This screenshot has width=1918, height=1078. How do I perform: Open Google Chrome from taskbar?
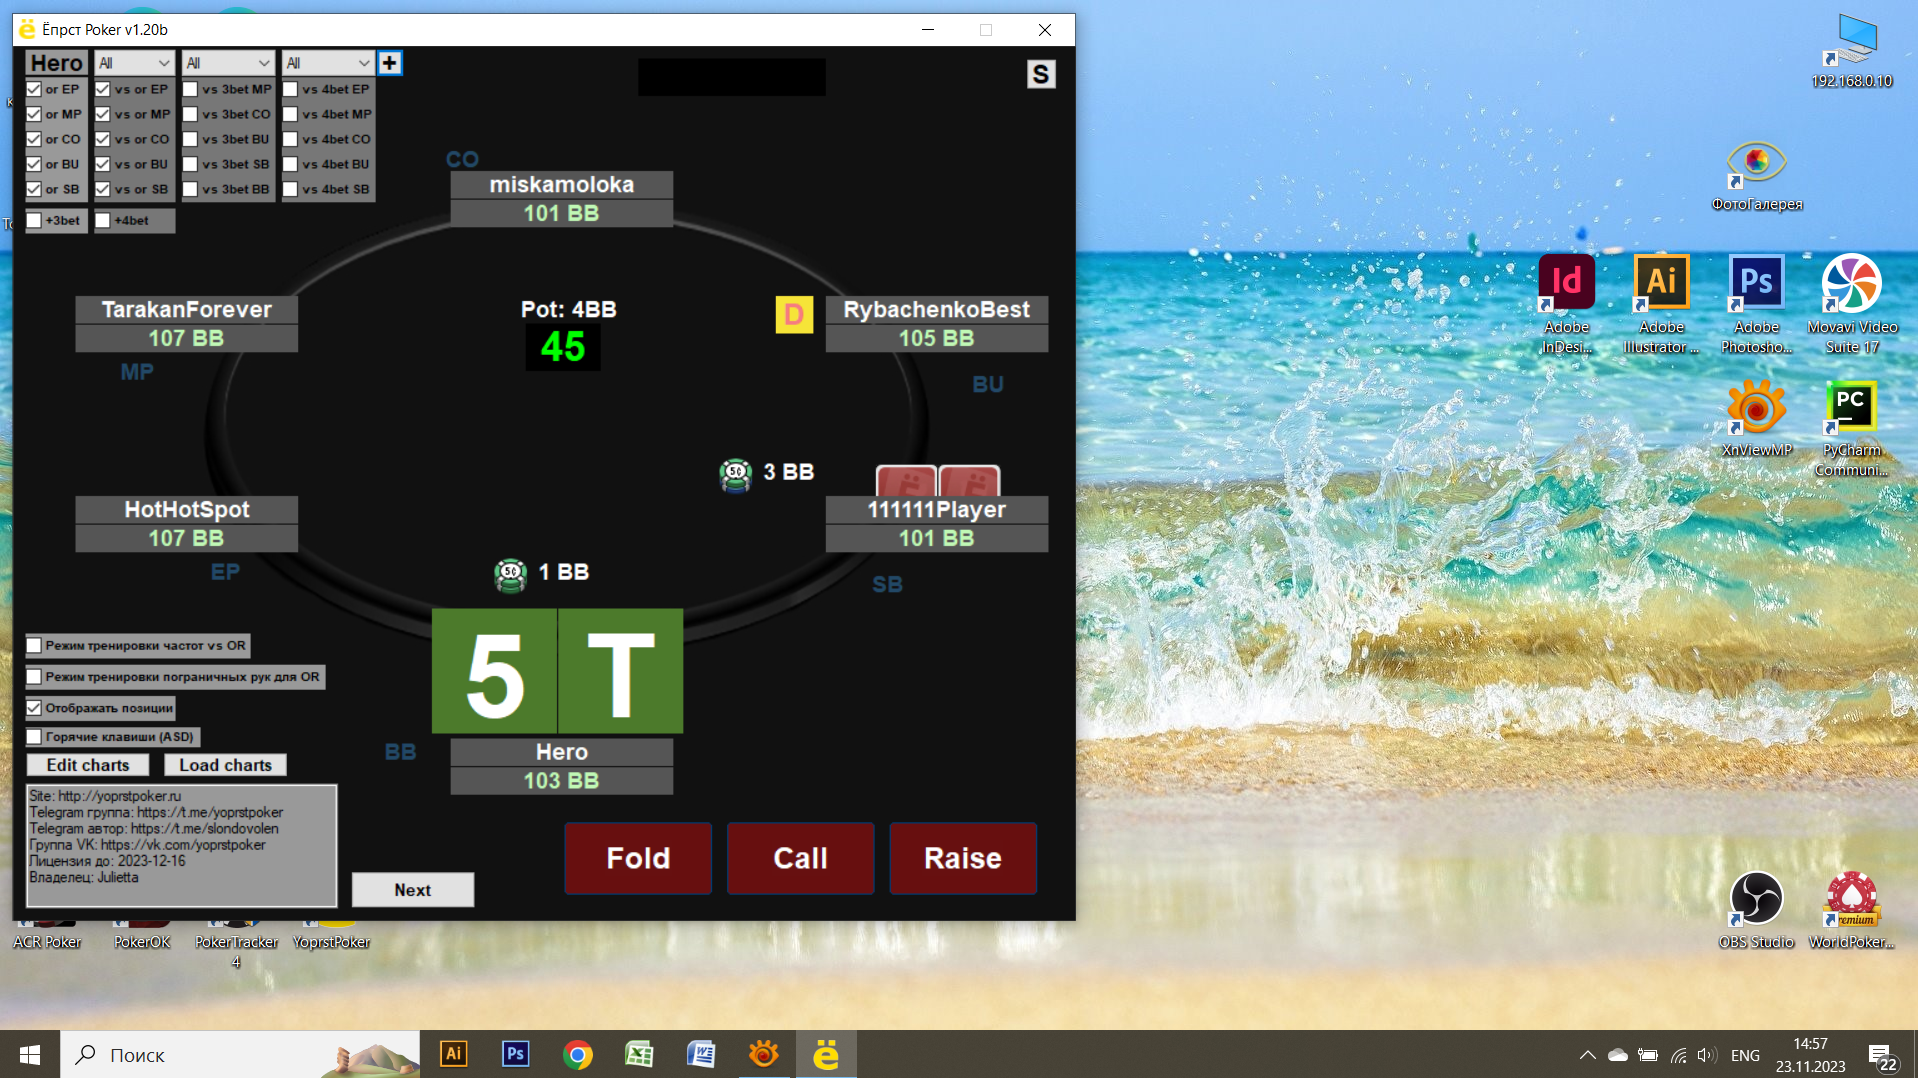[577, 1054]
